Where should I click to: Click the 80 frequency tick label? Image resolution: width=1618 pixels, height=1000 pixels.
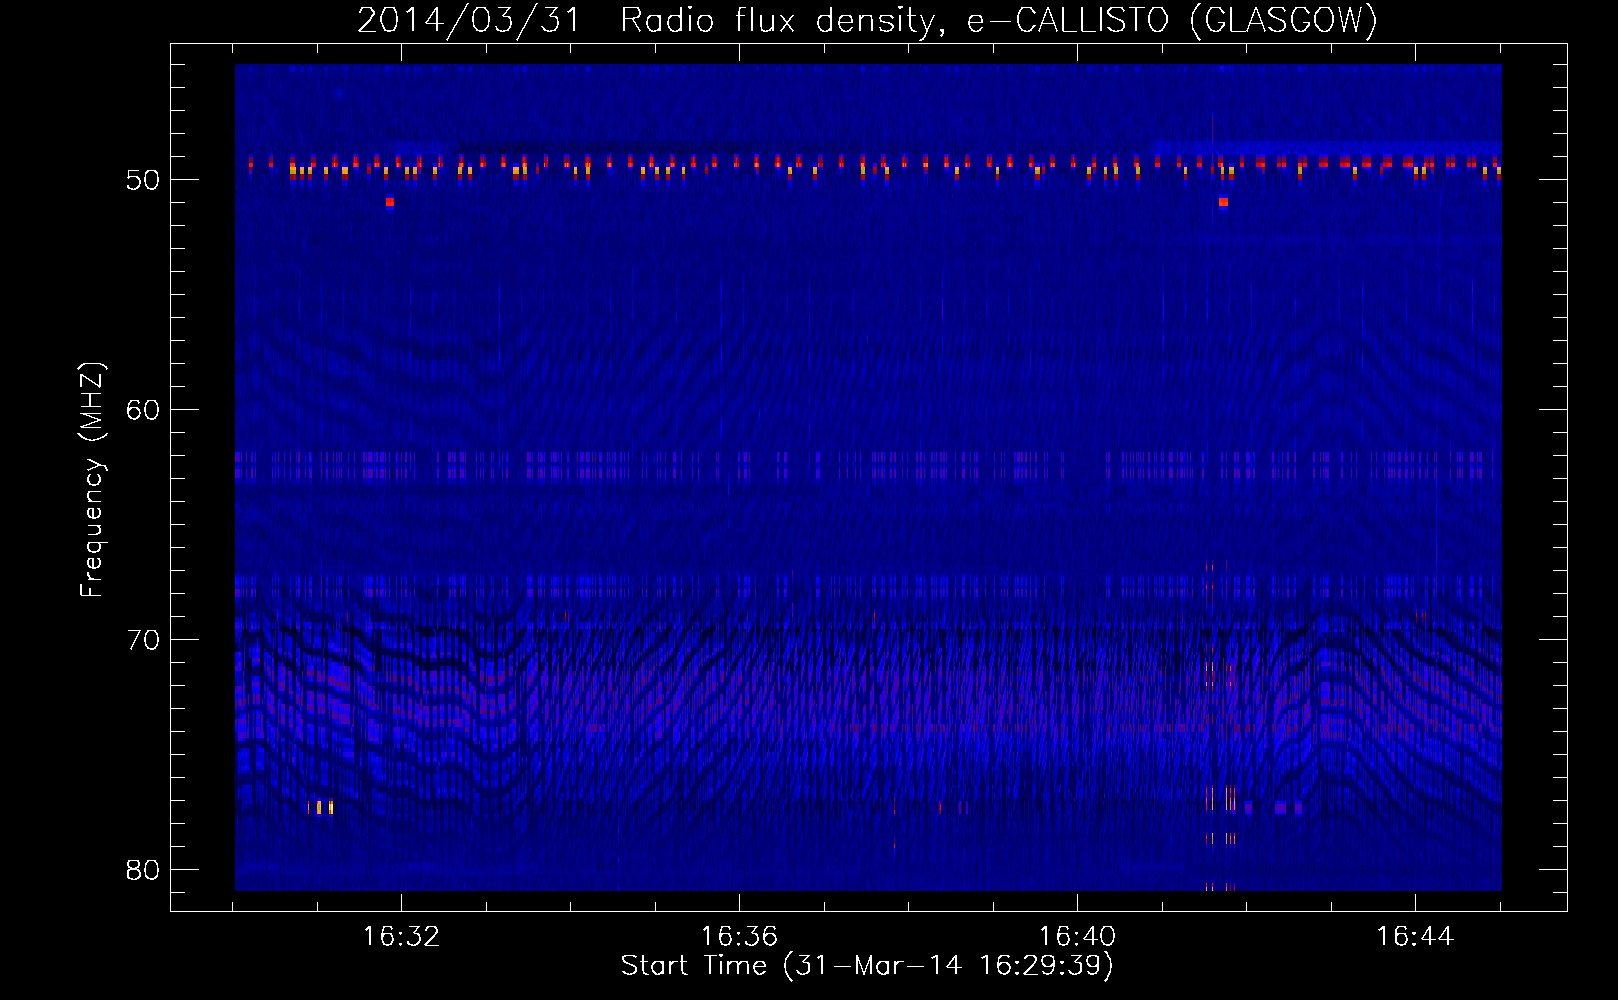click(x=143, y=870)
